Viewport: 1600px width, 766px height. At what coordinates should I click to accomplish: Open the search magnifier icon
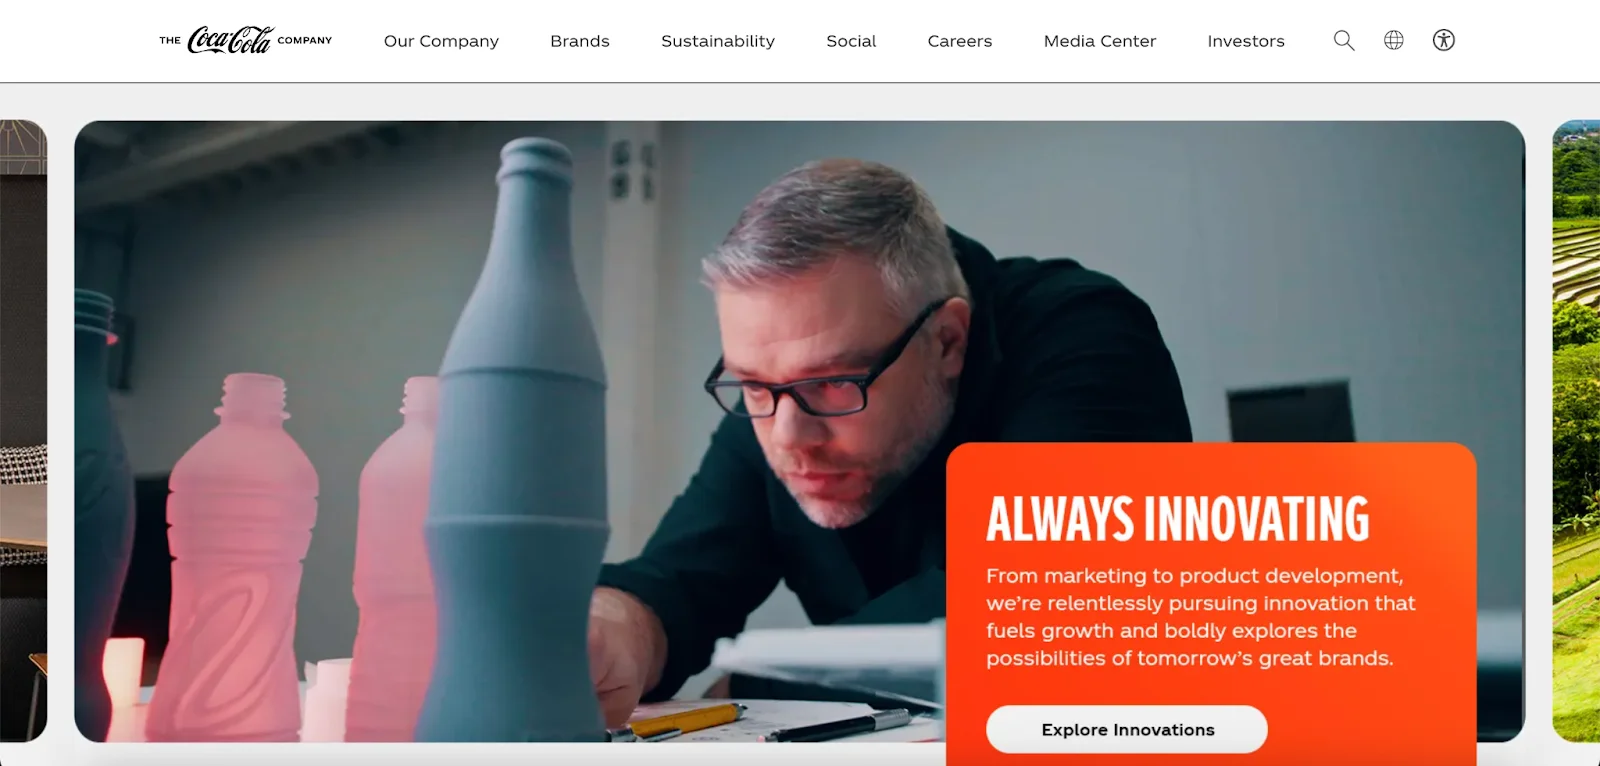tap(1344, 40)
